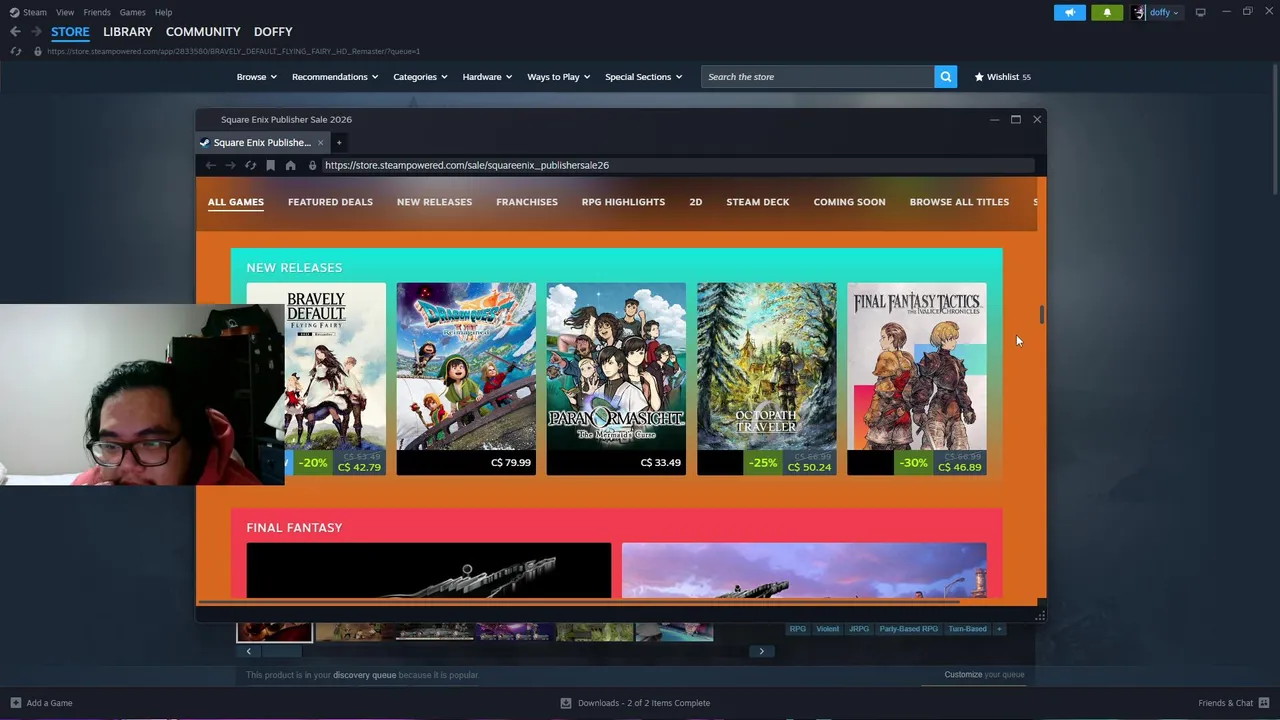This screenshot has width=1280, height=720.
Task: Click the Customize your queue link
Action: pos(984,674)
